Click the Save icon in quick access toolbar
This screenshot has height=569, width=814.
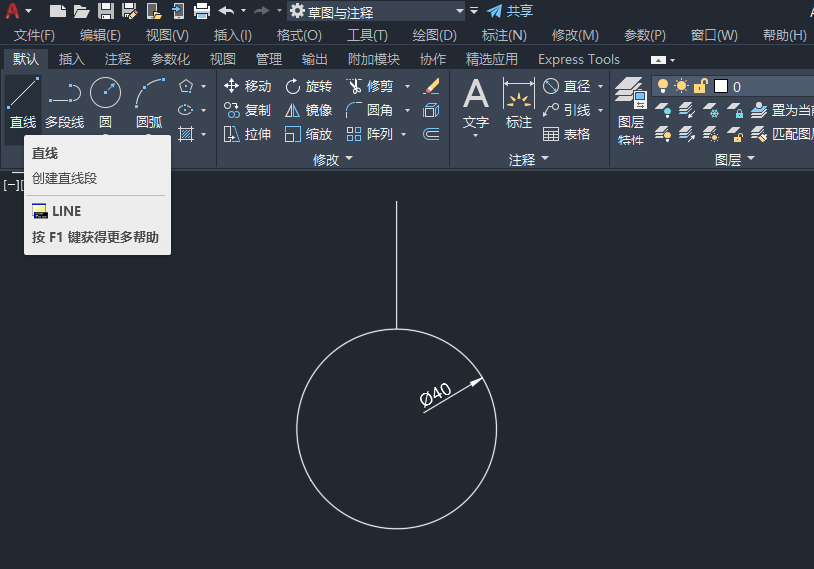[106, 11]
